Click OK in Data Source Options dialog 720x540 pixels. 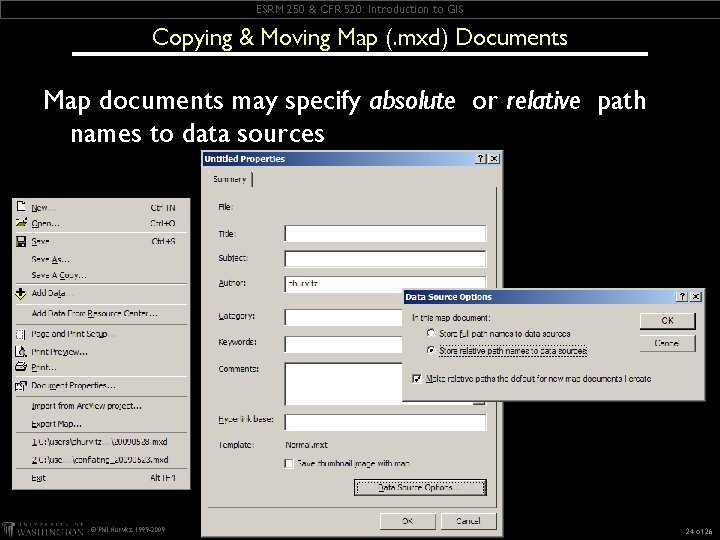pos(668,321)
